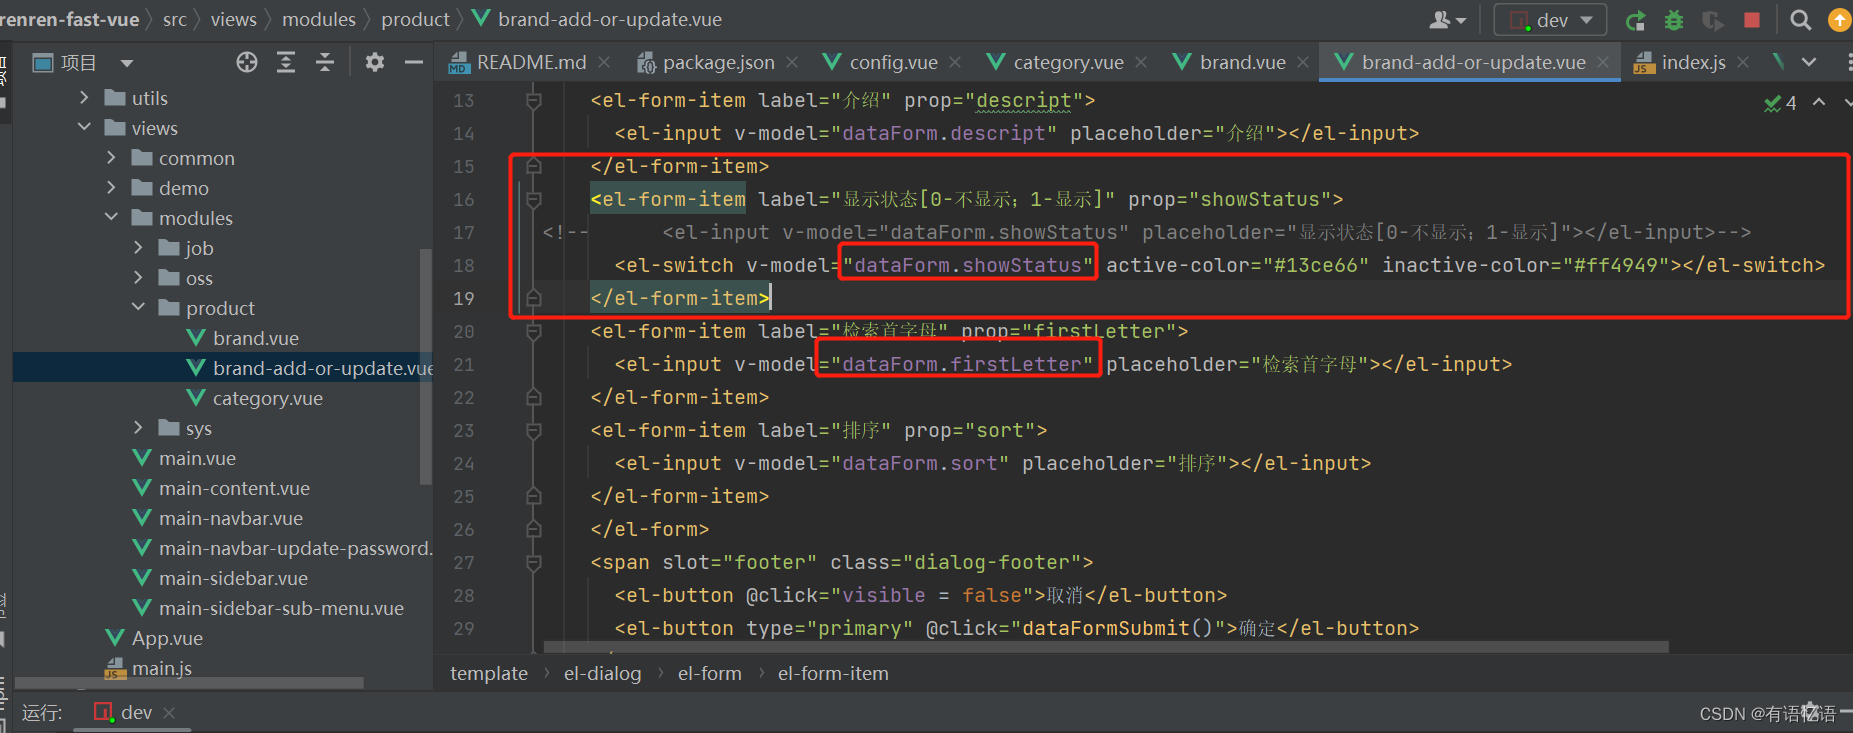Click the inspection checkmark problems indicator
Image resolution: width=1853 pixels, height=733 pixels.
click(x=1780, y=103)
